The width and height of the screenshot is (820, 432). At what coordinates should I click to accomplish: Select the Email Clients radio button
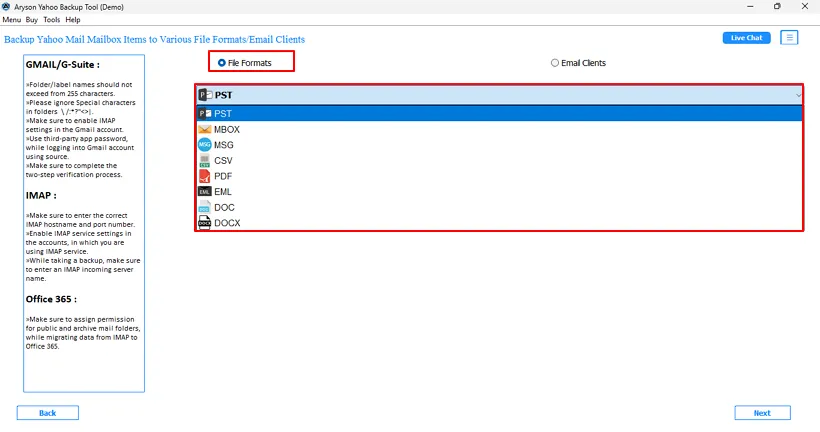click(555, 63)
